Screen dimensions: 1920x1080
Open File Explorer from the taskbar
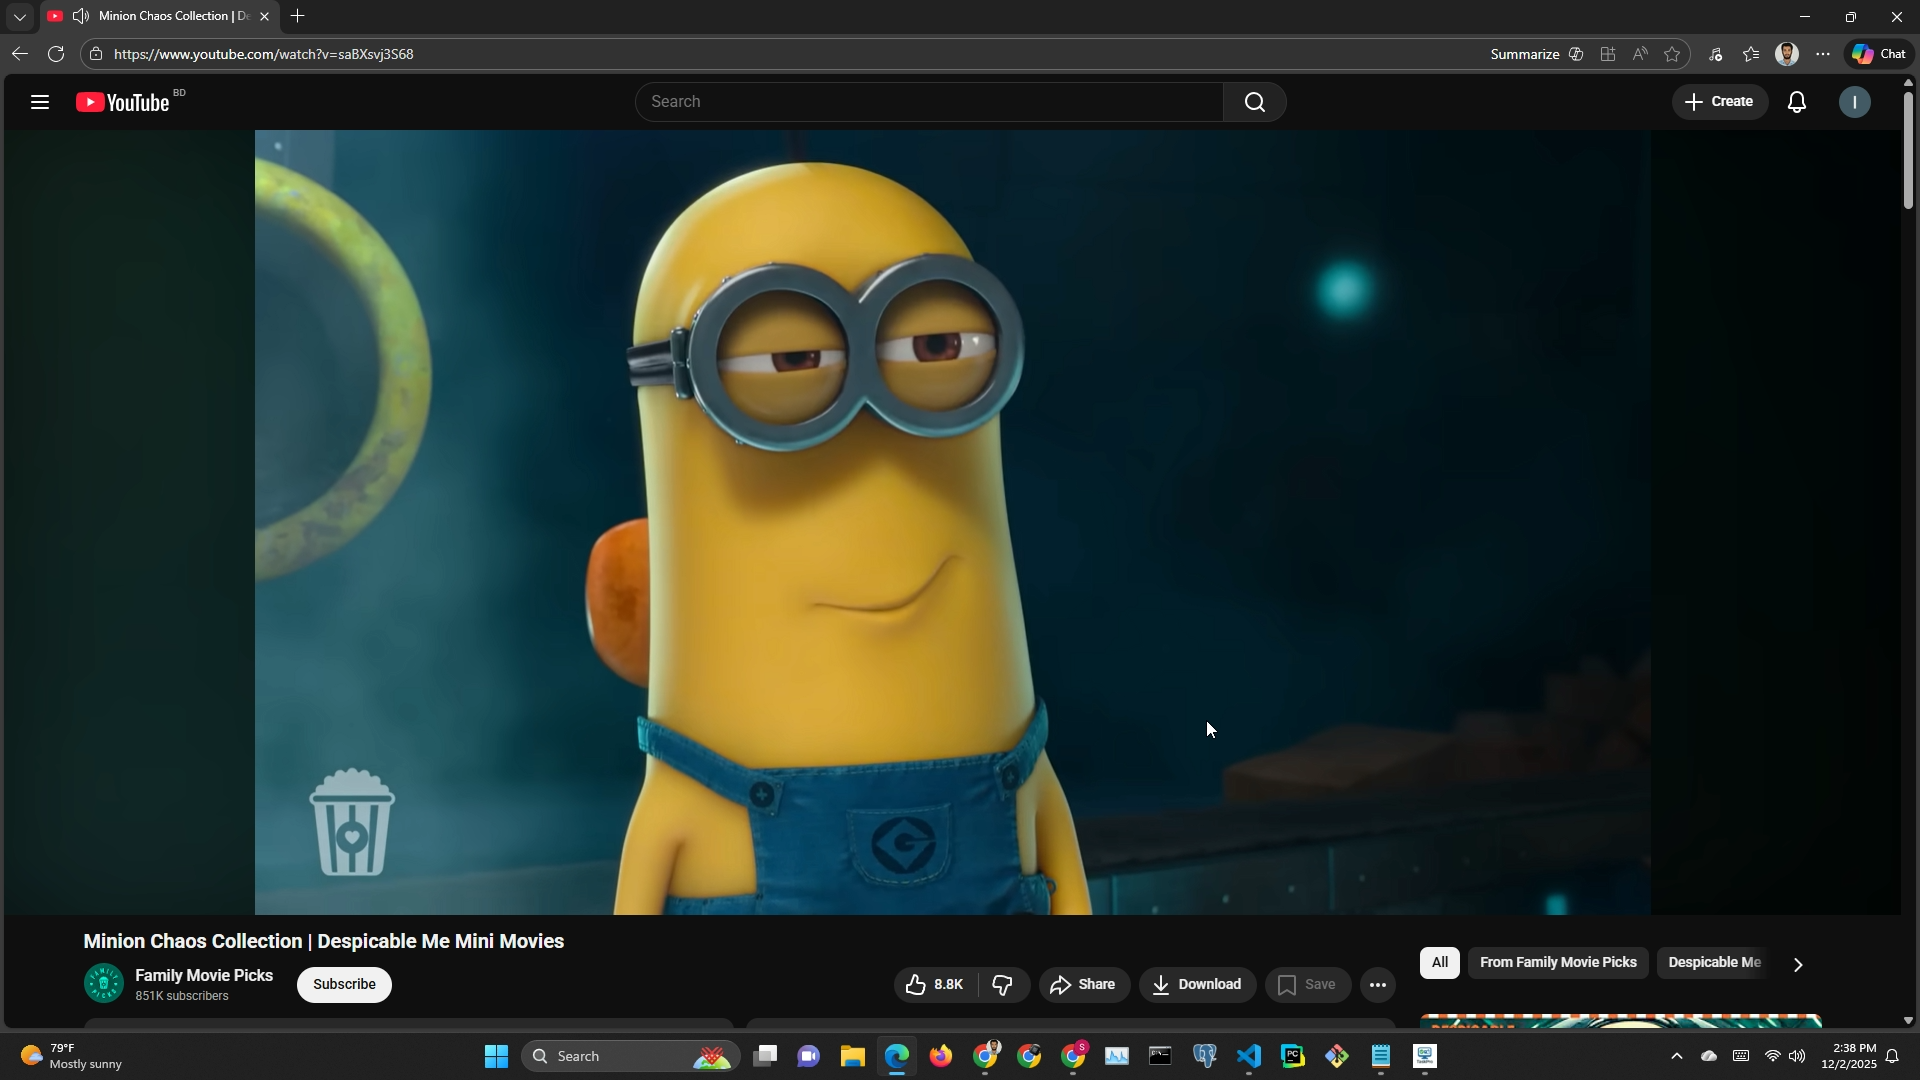[852, 1057]
